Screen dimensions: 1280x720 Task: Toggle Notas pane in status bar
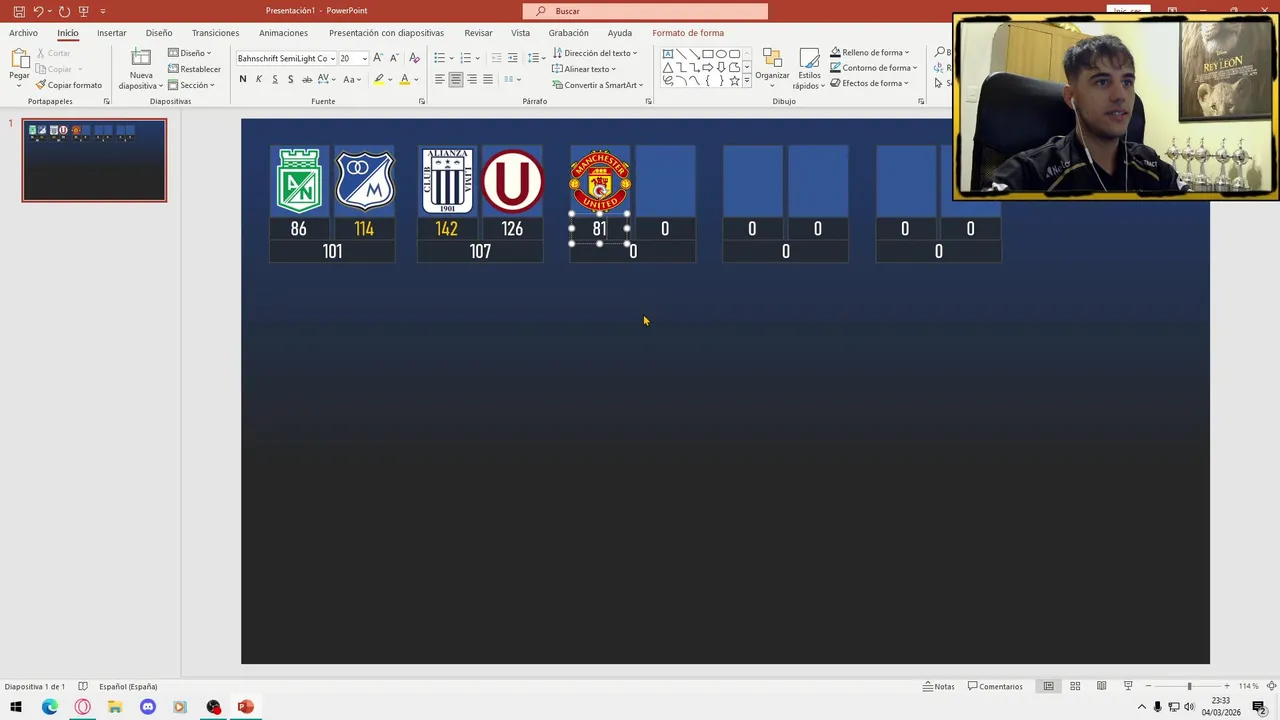[x=939, y=686]
